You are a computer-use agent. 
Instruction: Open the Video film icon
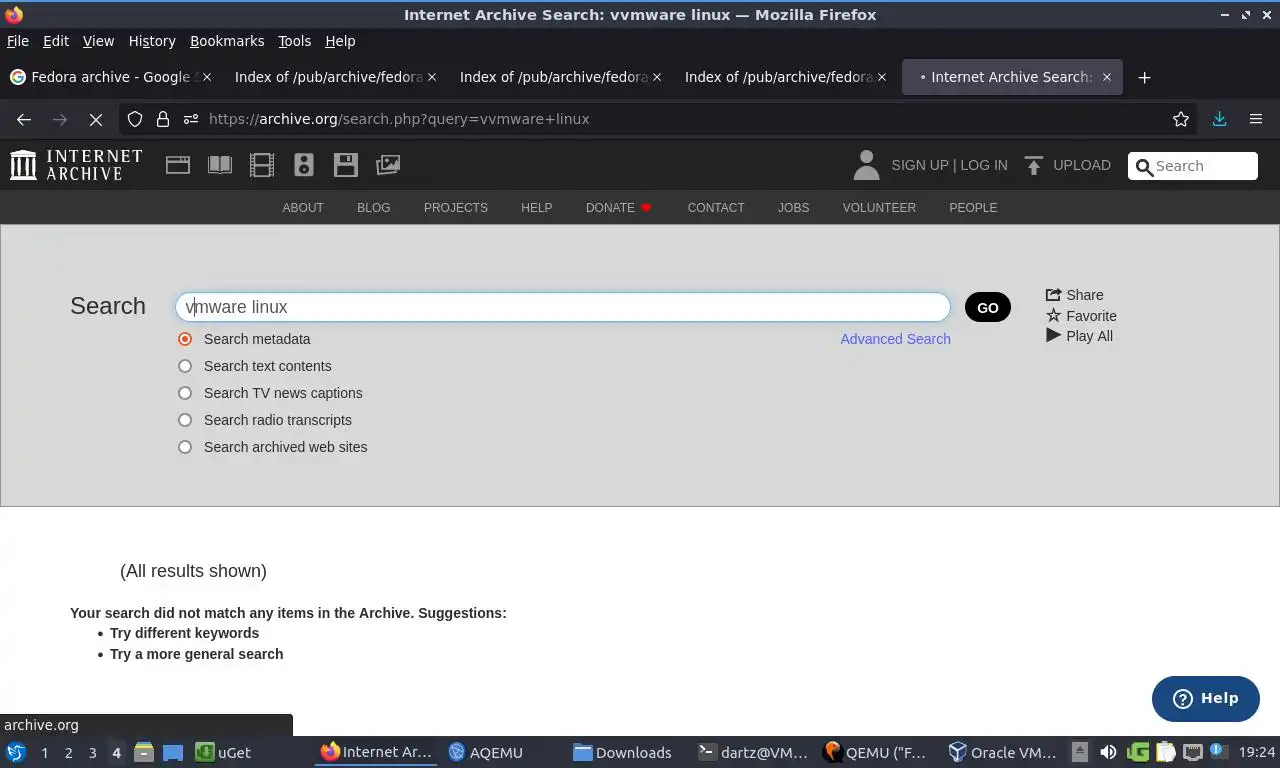point(262,165)
